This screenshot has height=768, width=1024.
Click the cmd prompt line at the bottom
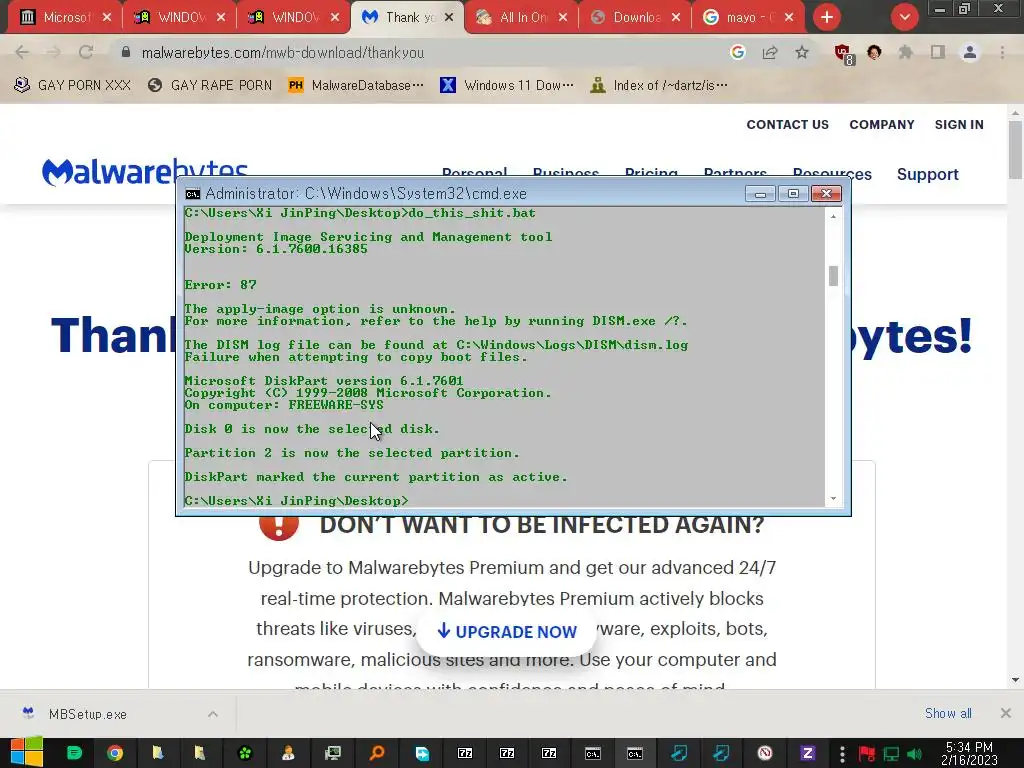pyautogui.click(x=296, y=501)
